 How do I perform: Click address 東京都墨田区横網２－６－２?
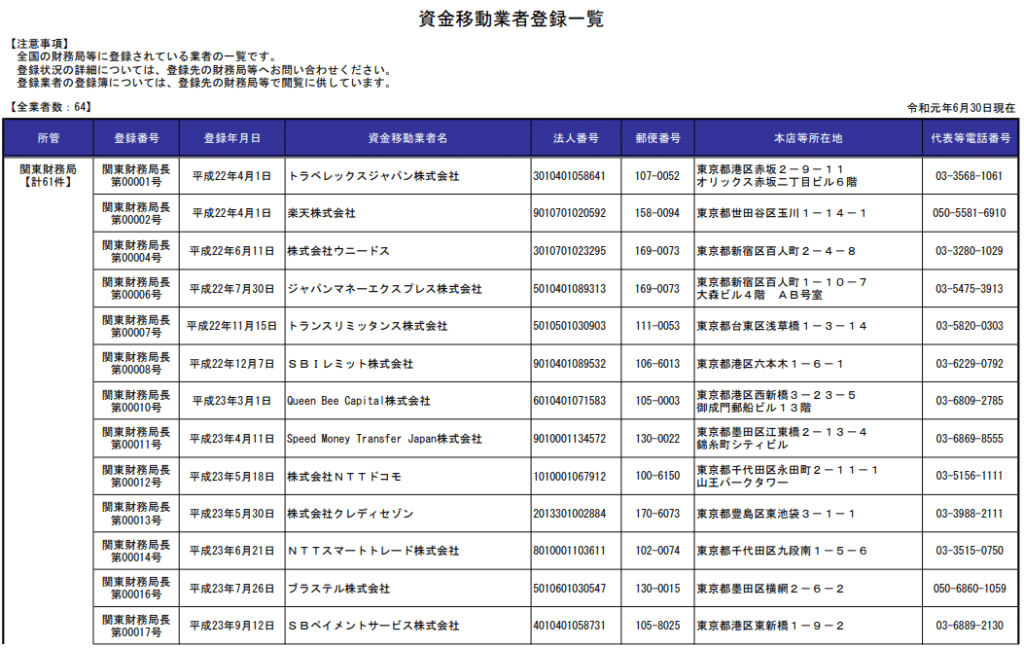coord(770,589)
